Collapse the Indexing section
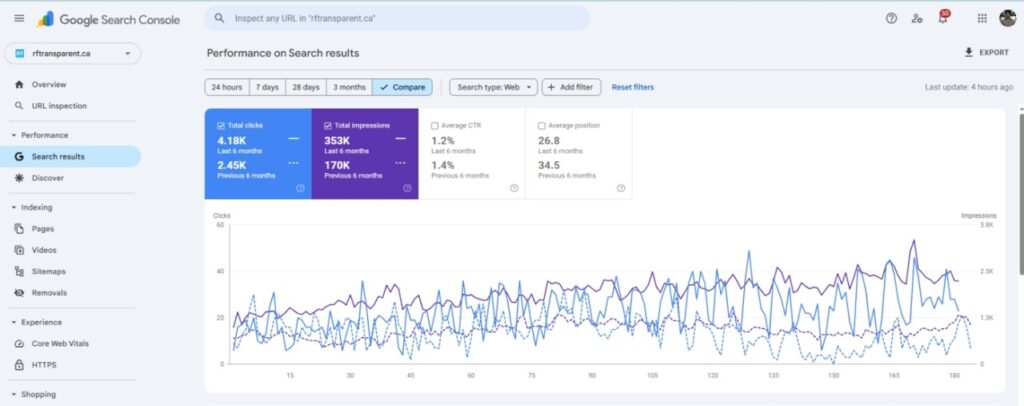The width and height of the screenshot is (1024, 406). (14, 207)
